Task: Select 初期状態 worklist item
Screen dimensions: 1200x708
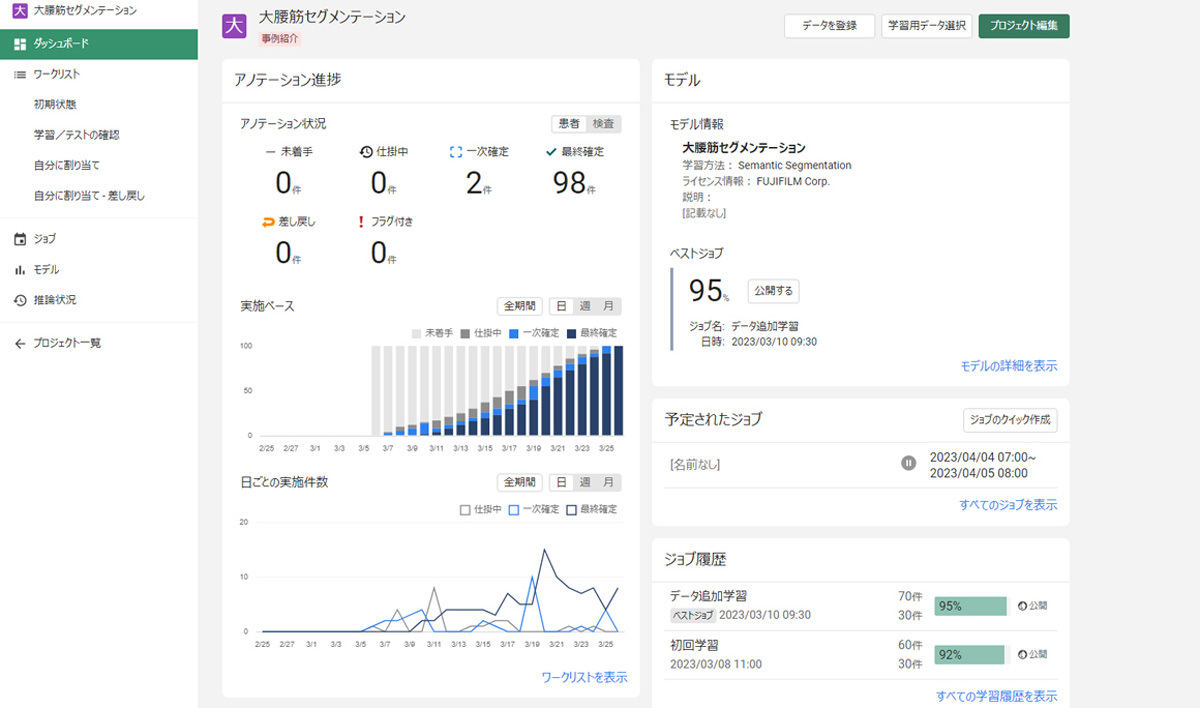Action: [x=99, y=104]
